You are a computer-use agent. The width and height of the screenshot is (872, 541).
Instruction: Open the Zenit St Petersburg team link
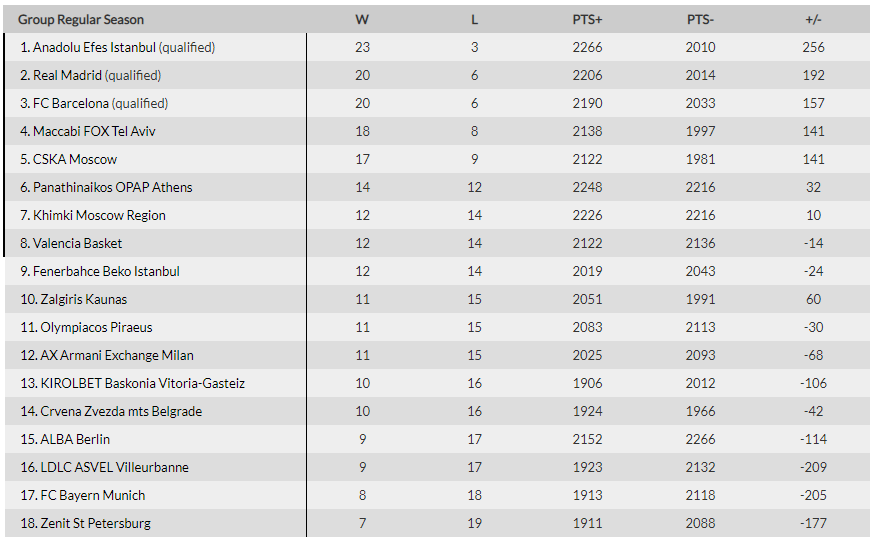pos(96,523)
